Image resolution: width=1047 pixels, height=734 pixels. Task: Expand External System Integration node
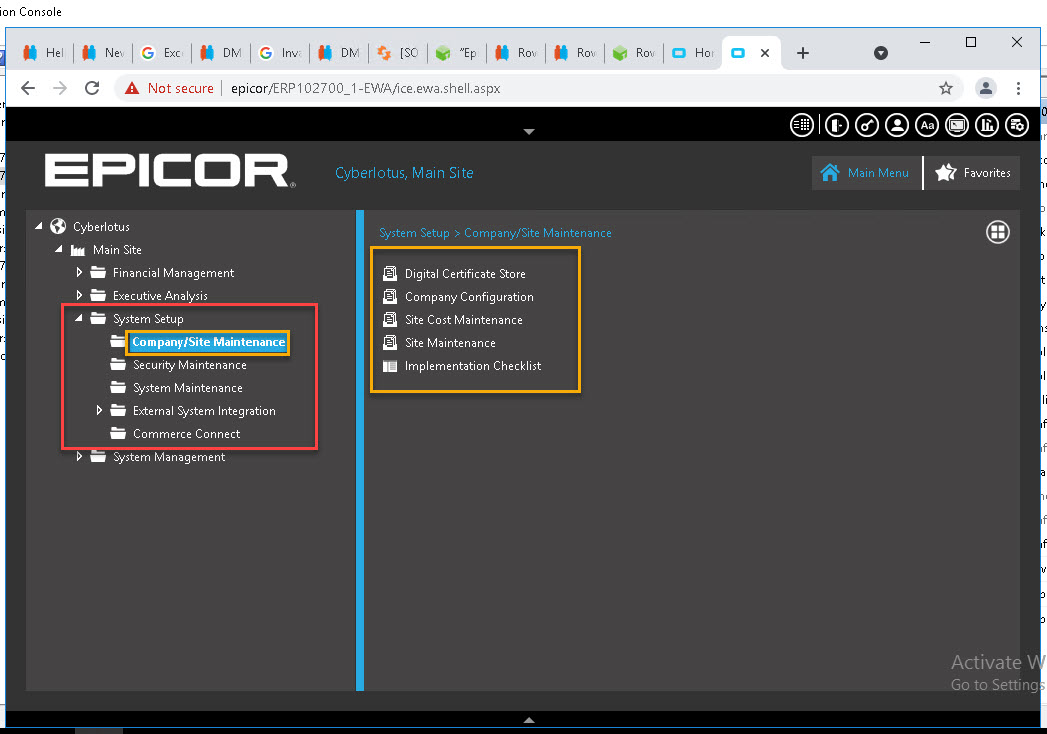[x=99, y=410]
